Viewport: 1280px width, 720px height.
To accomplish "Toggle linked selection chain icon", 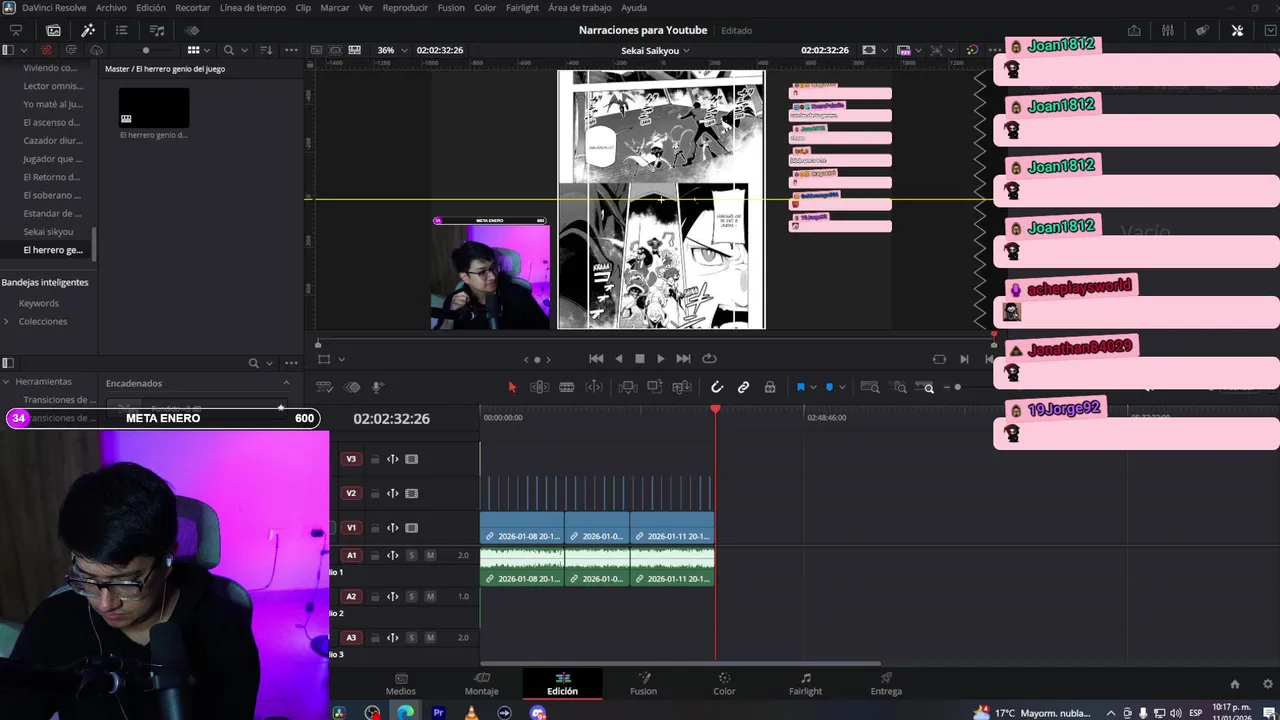I will [x=743, y=387].
